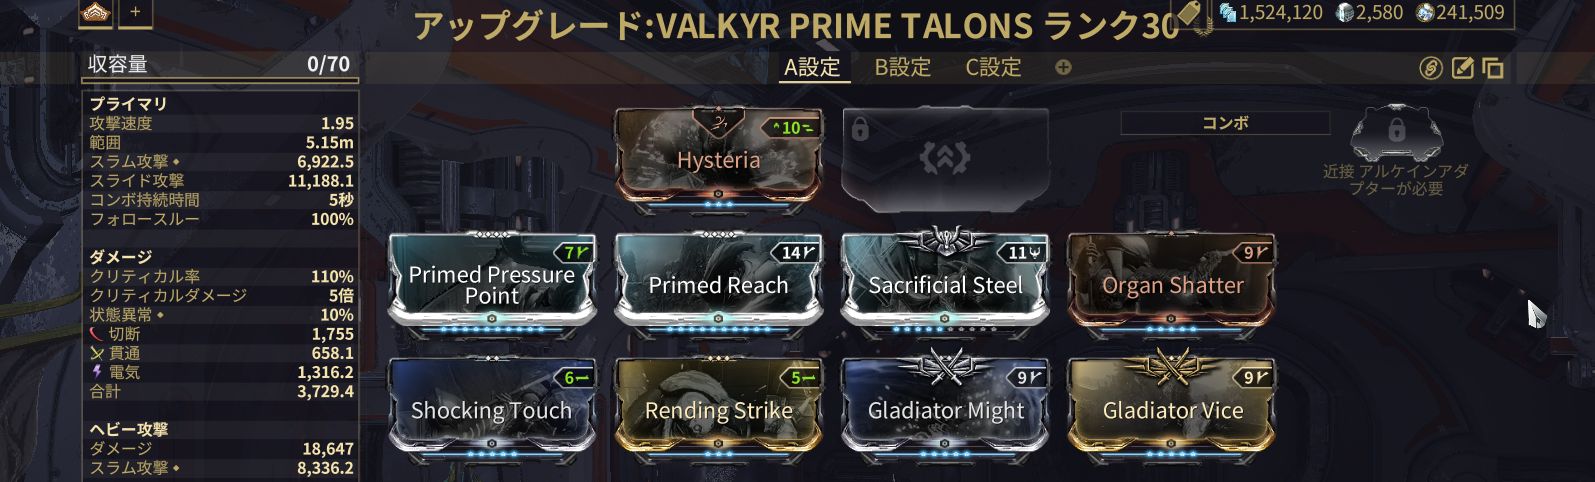Screen dimensions: 1595x482
Task: Click the locked arcane adapter slot icon
Action: (1396, 132)
